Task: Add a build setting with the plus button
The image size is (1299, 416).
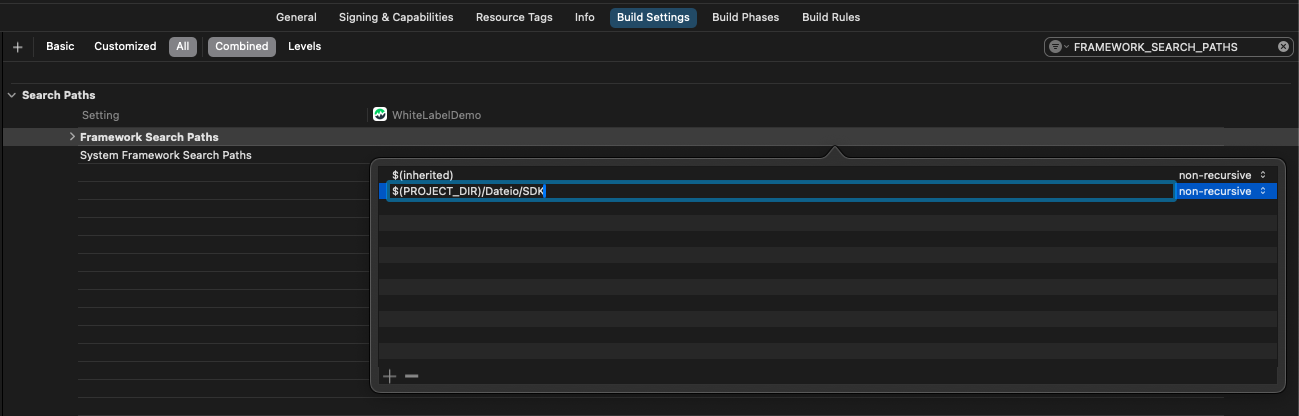Action: [18, 47]
